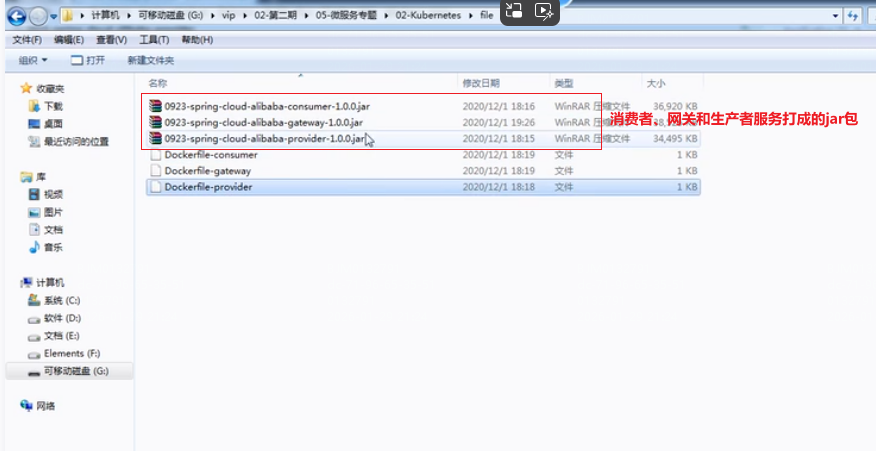Open 下载 in the sidebar
Viewport: 876px width, 451px height.
(x=53, y=106)
